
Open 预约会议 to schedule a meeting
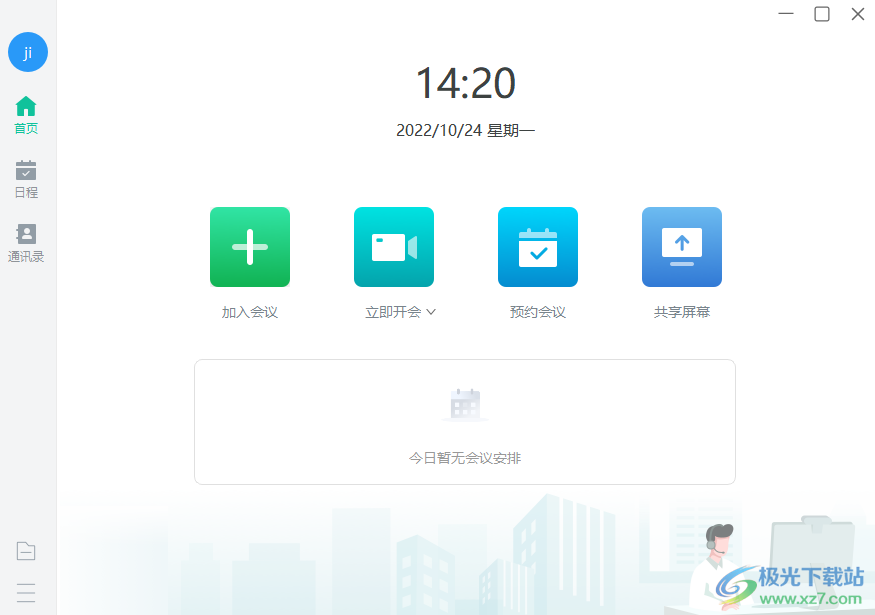tap(537, 247)
